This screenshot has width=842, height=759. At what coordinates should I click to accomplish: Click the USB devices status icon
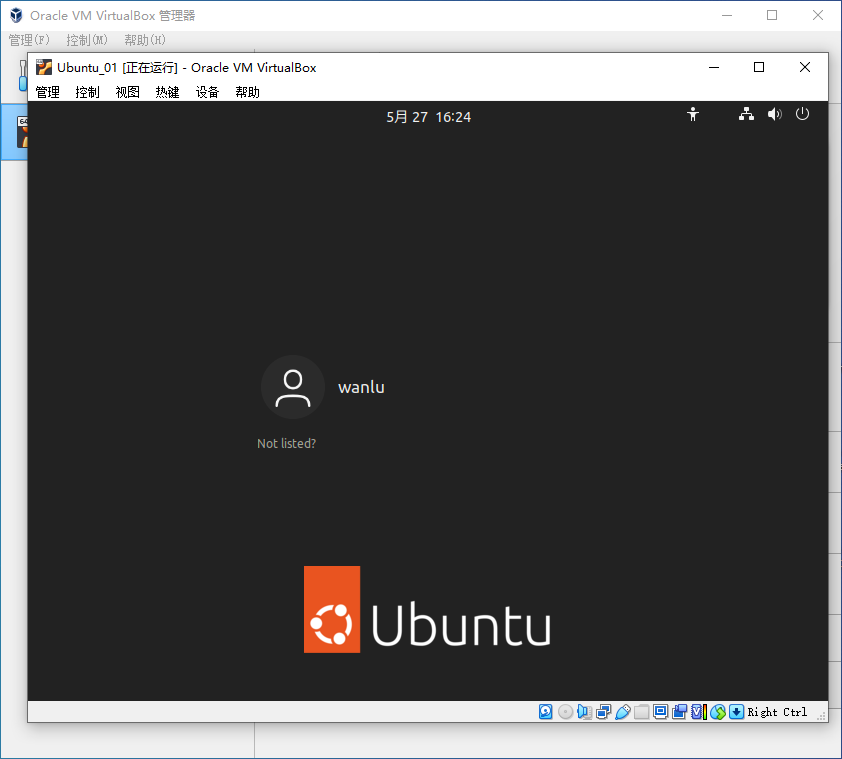click(623, 712)
